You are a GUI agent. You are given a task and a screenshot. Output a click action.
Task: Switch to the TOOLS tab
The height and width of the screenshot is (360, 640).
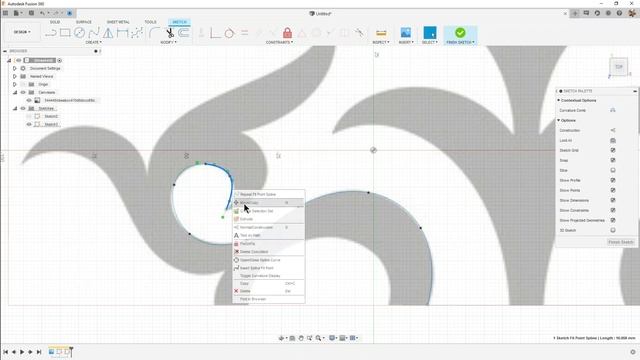150,22
